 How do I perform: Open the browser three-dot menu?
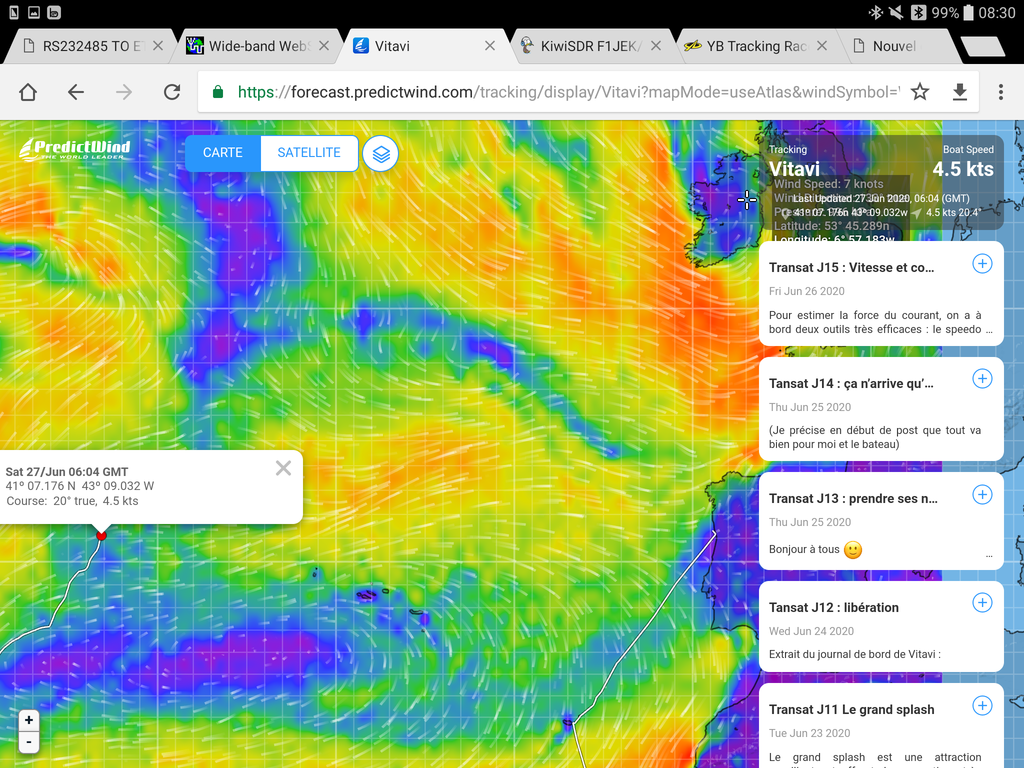[1000, 92]
